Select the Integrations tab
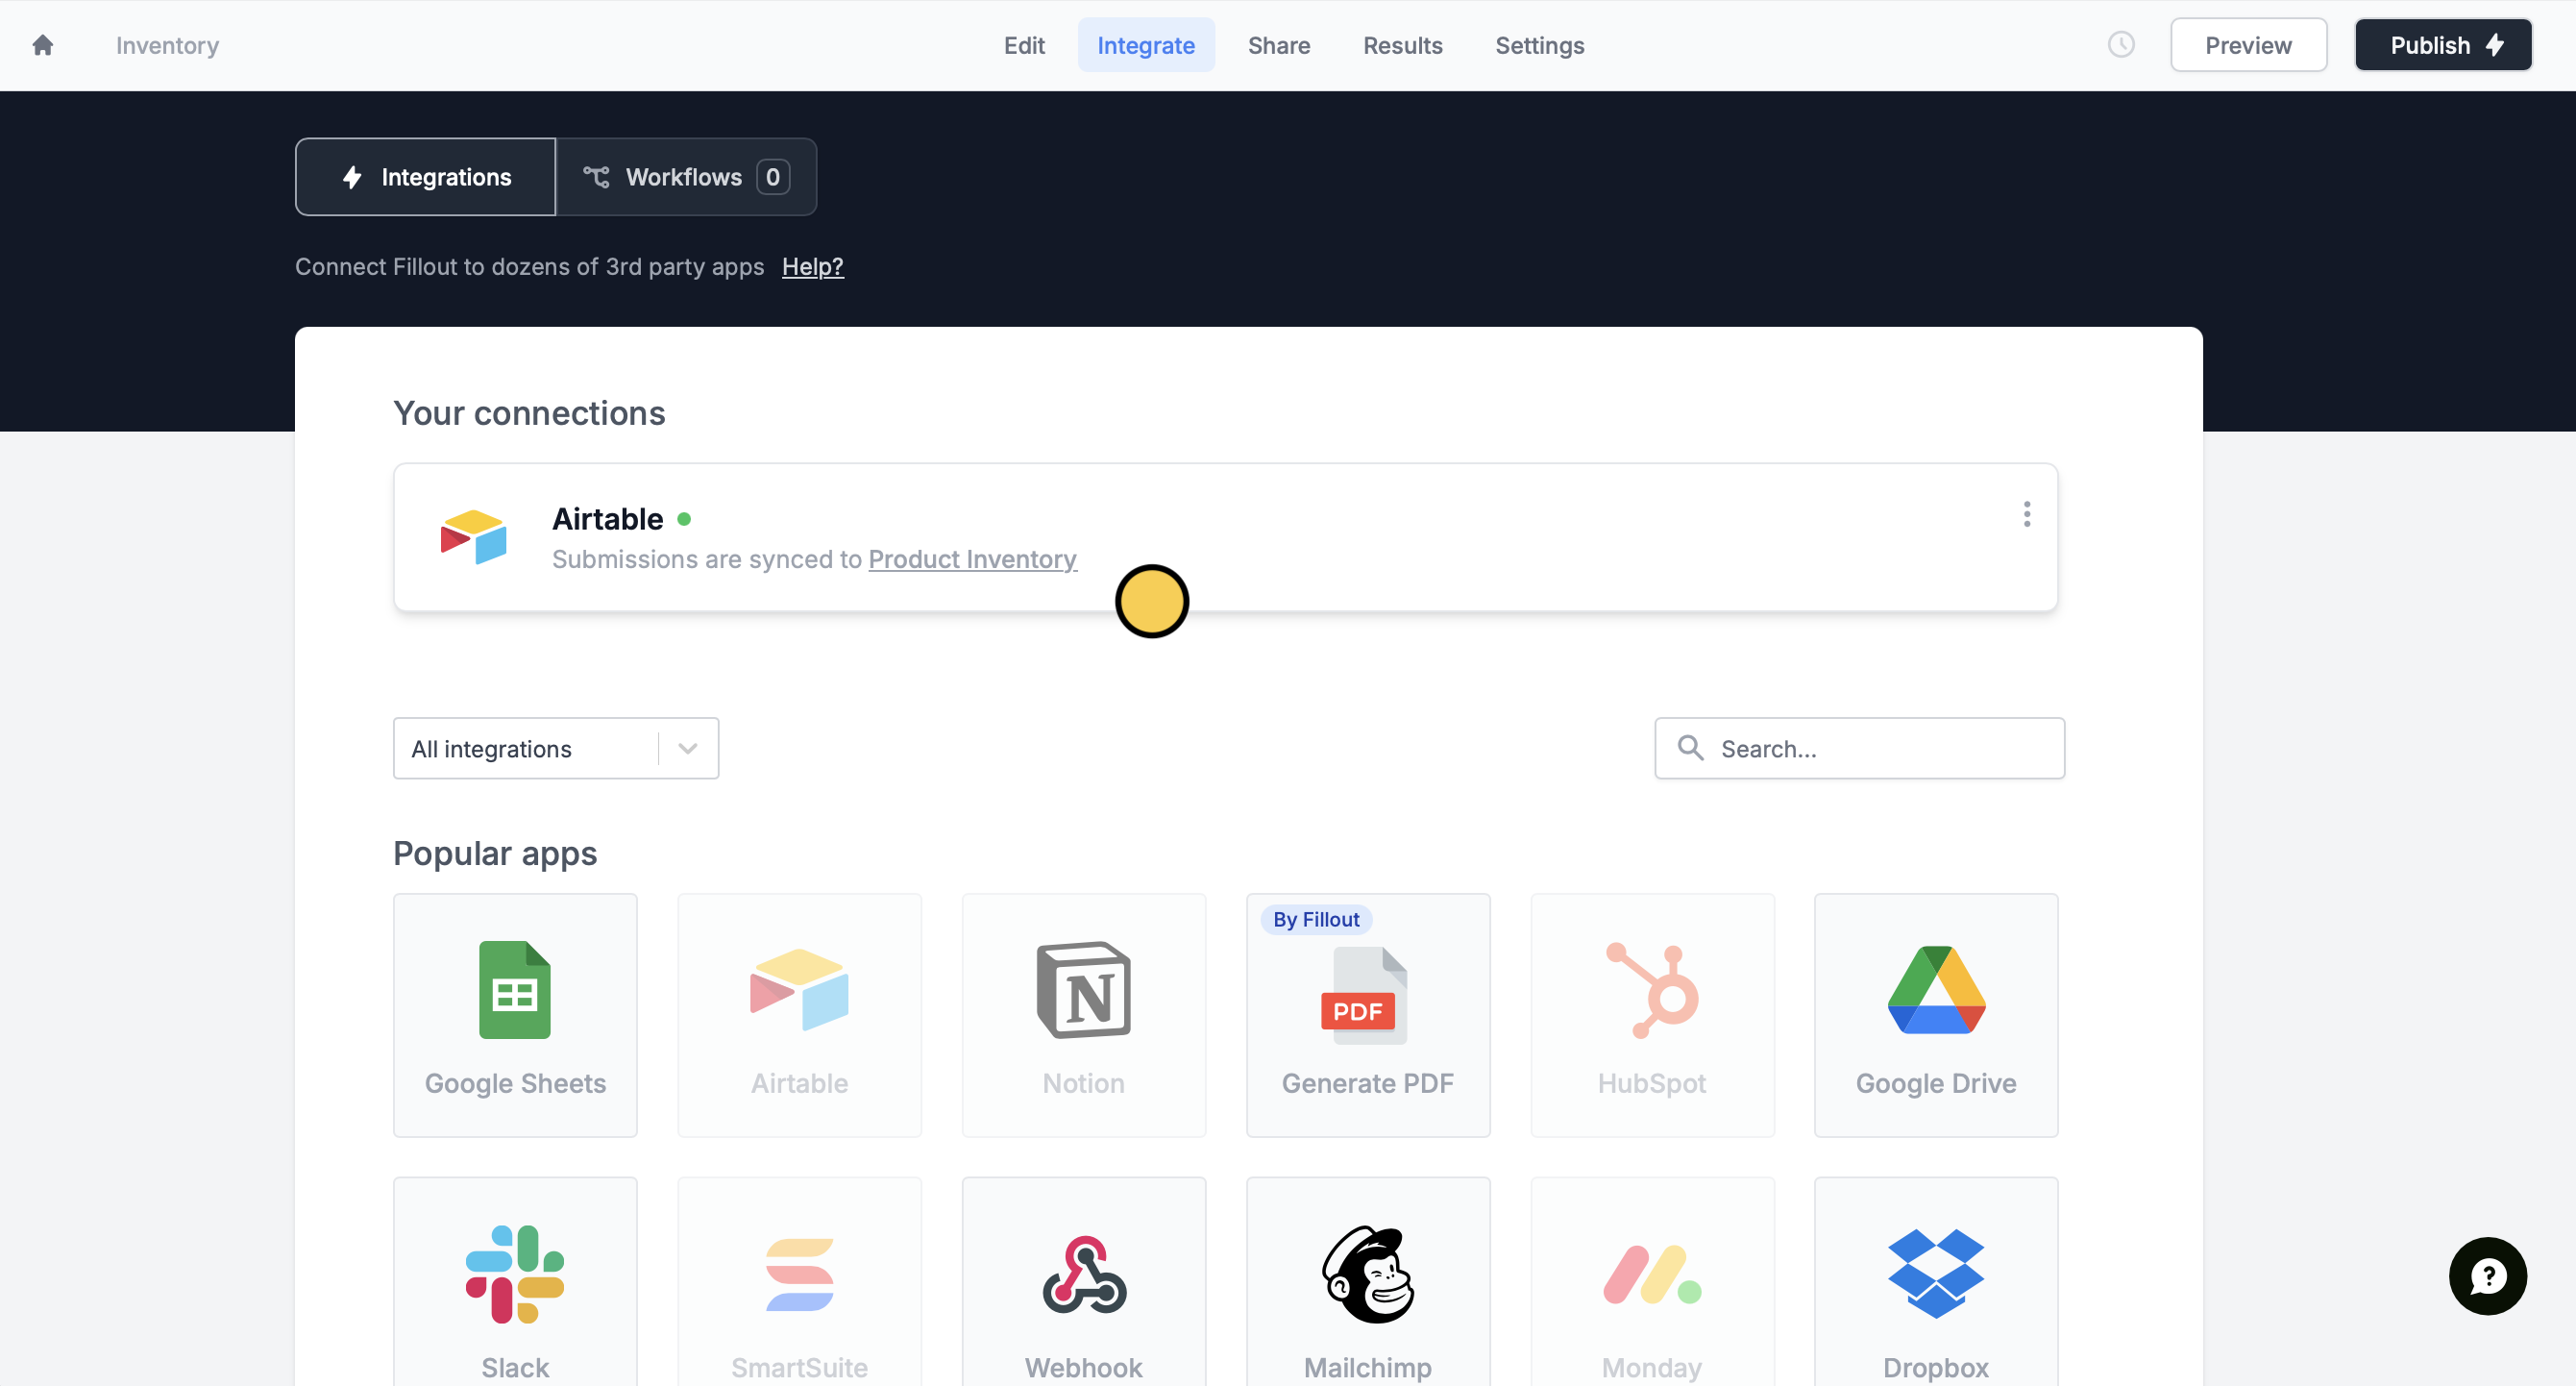 [425, 177]
